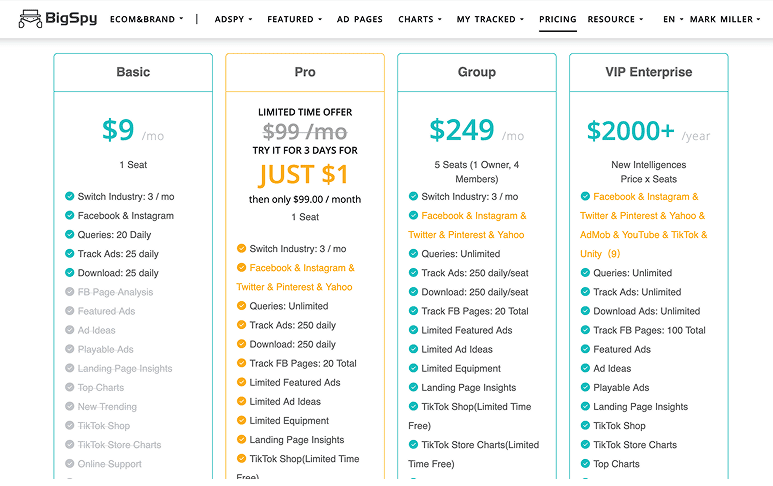The height and width of the screenshot is (486, 773).
Task: Open the ADSPY dropdown
Action: click(233, 19)
